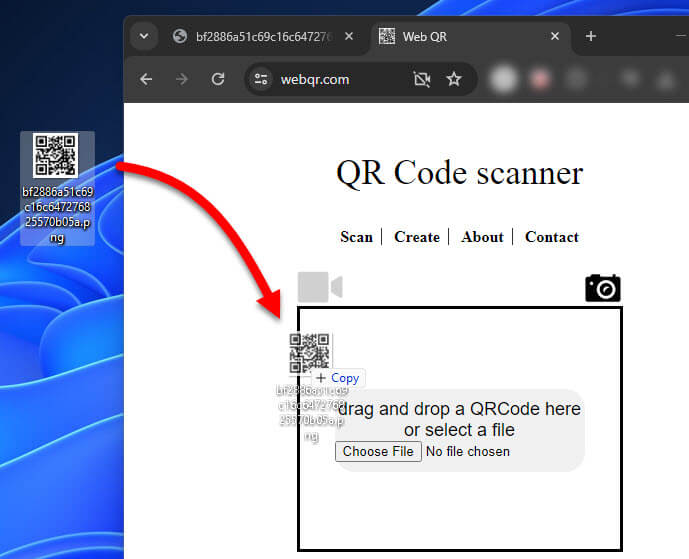Image resolution: width=689 pixels, height=559 pixels.
Task: View site information icon in address bar
Action: [261, 80]
